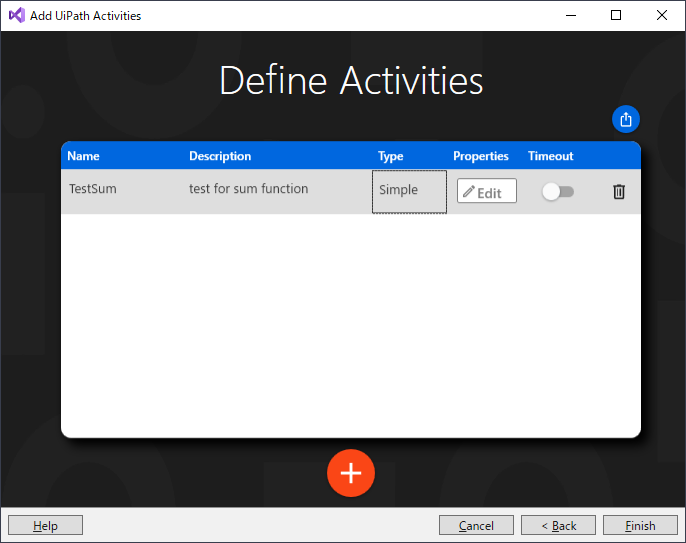Image resolution: width=686 pixels, height=543 pixels.
Task: Click the Description column header
Action: (220, 156)
